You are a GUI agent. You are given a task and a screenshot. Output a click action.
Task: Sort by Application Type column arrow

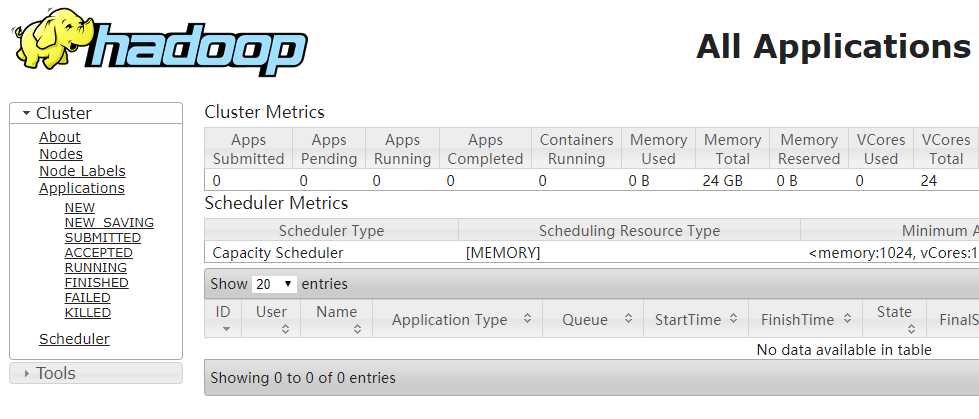527,320
